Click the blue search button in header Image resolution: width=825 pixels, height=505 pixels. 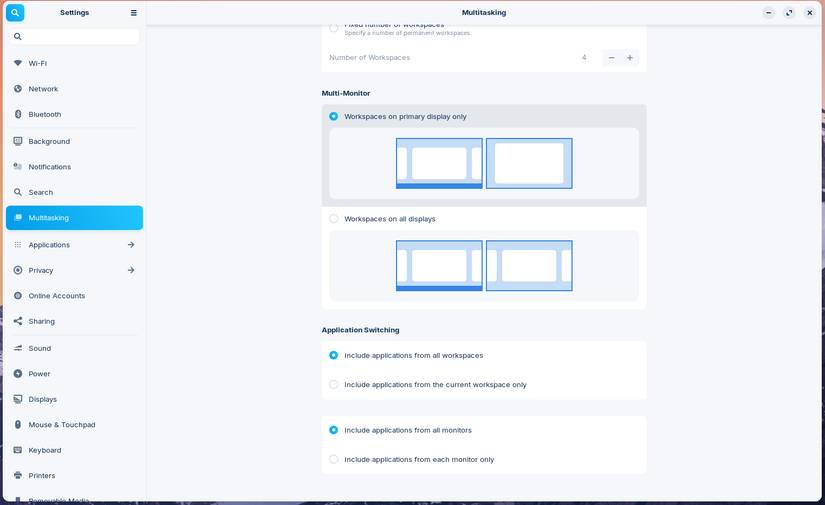pos(15,12)
